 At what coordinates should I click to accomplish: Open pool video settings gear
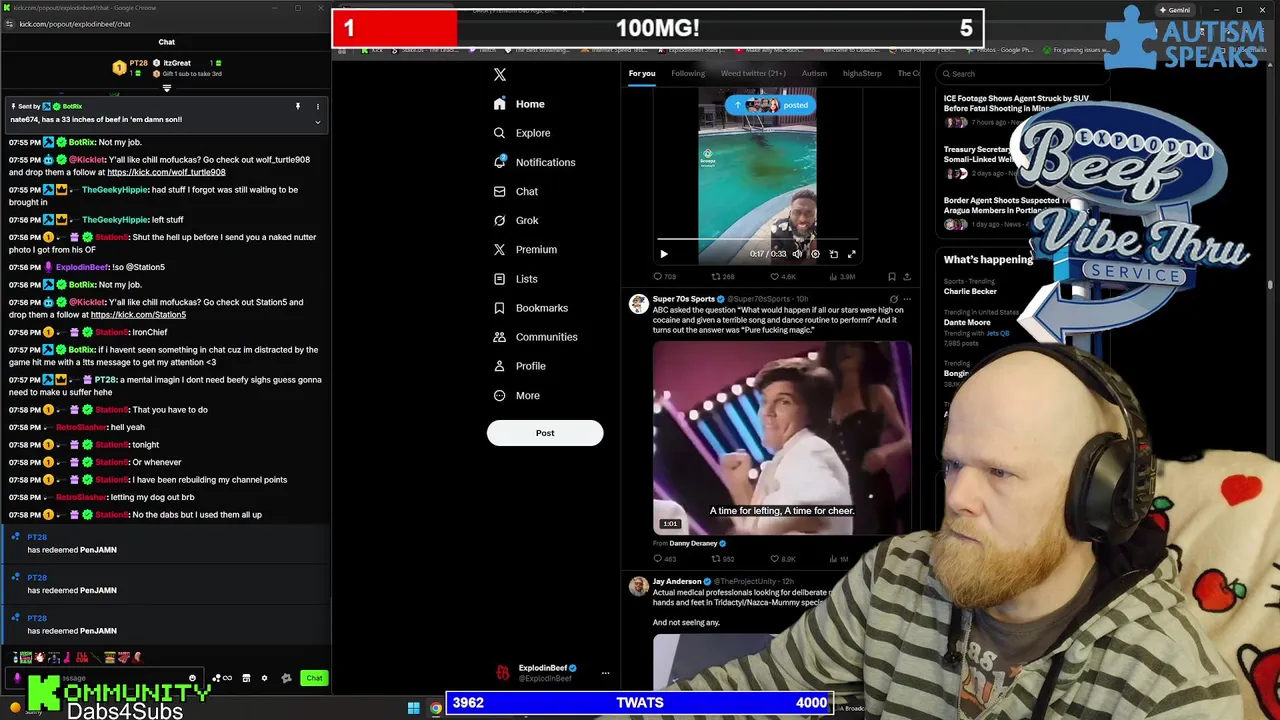(815, 254)
